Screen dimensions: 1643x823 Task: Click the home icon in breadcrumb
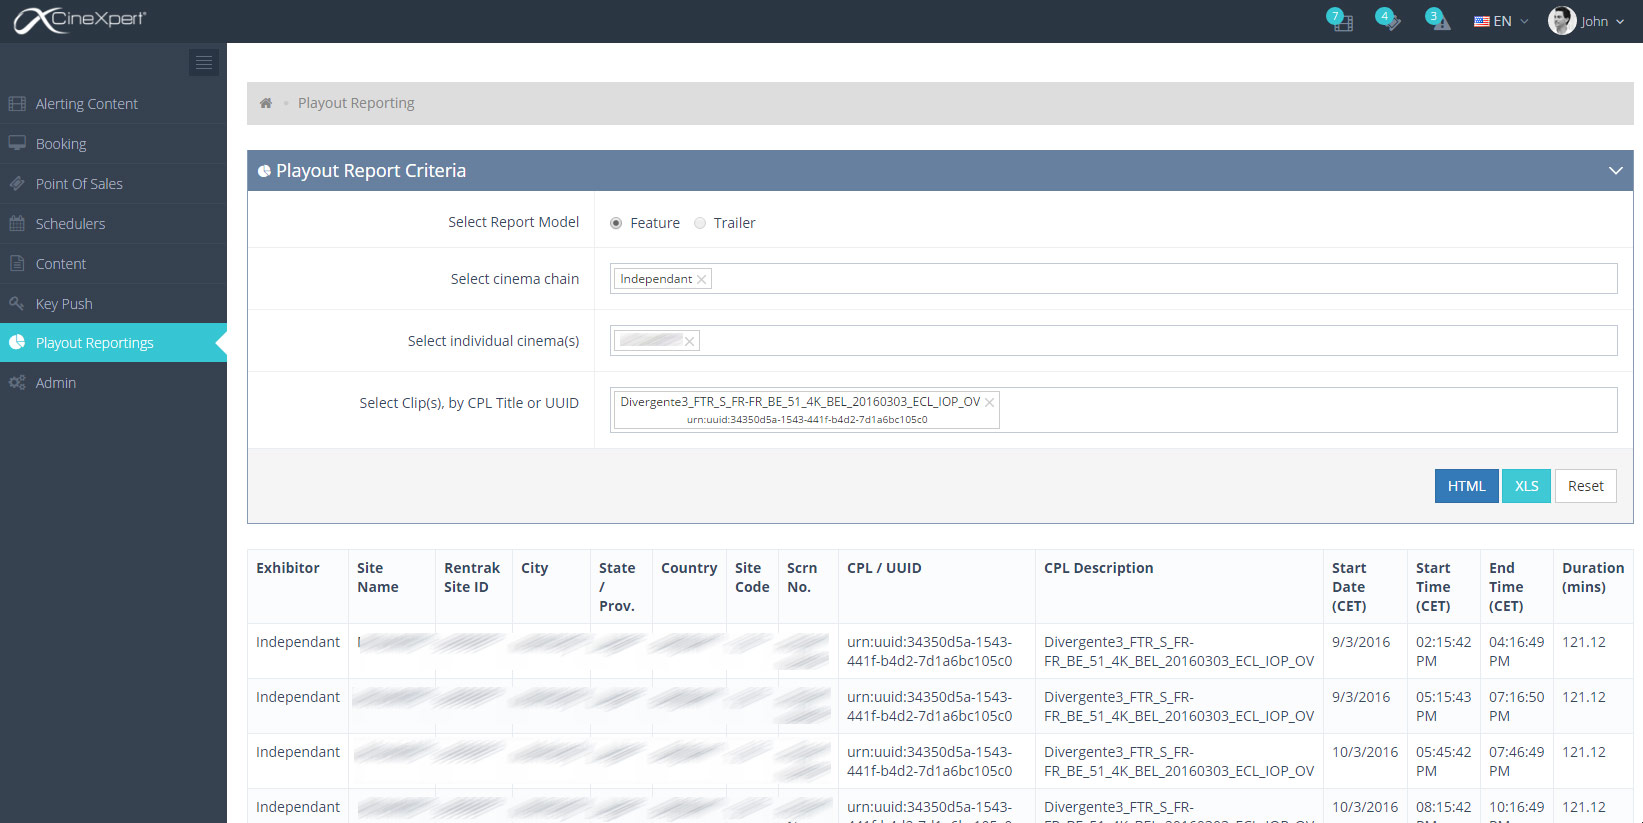click(266, 103)
